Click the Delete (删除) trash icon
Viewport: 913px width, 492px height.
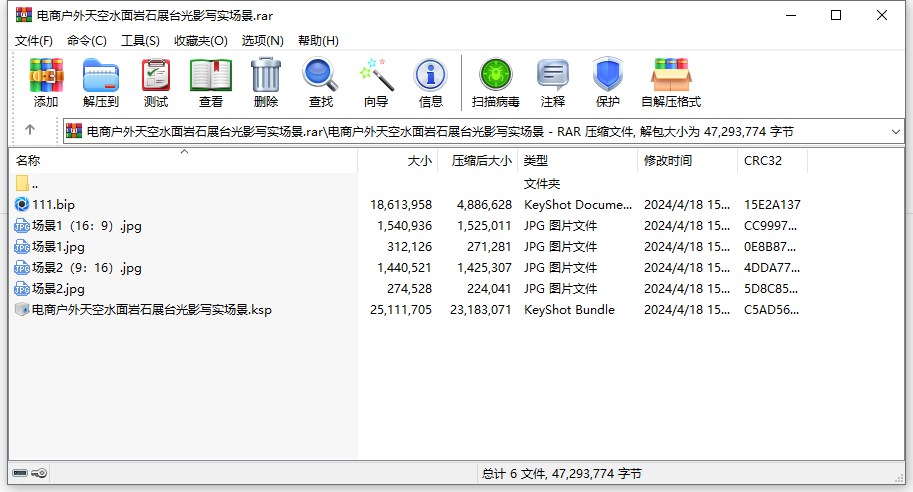[266, 76]
